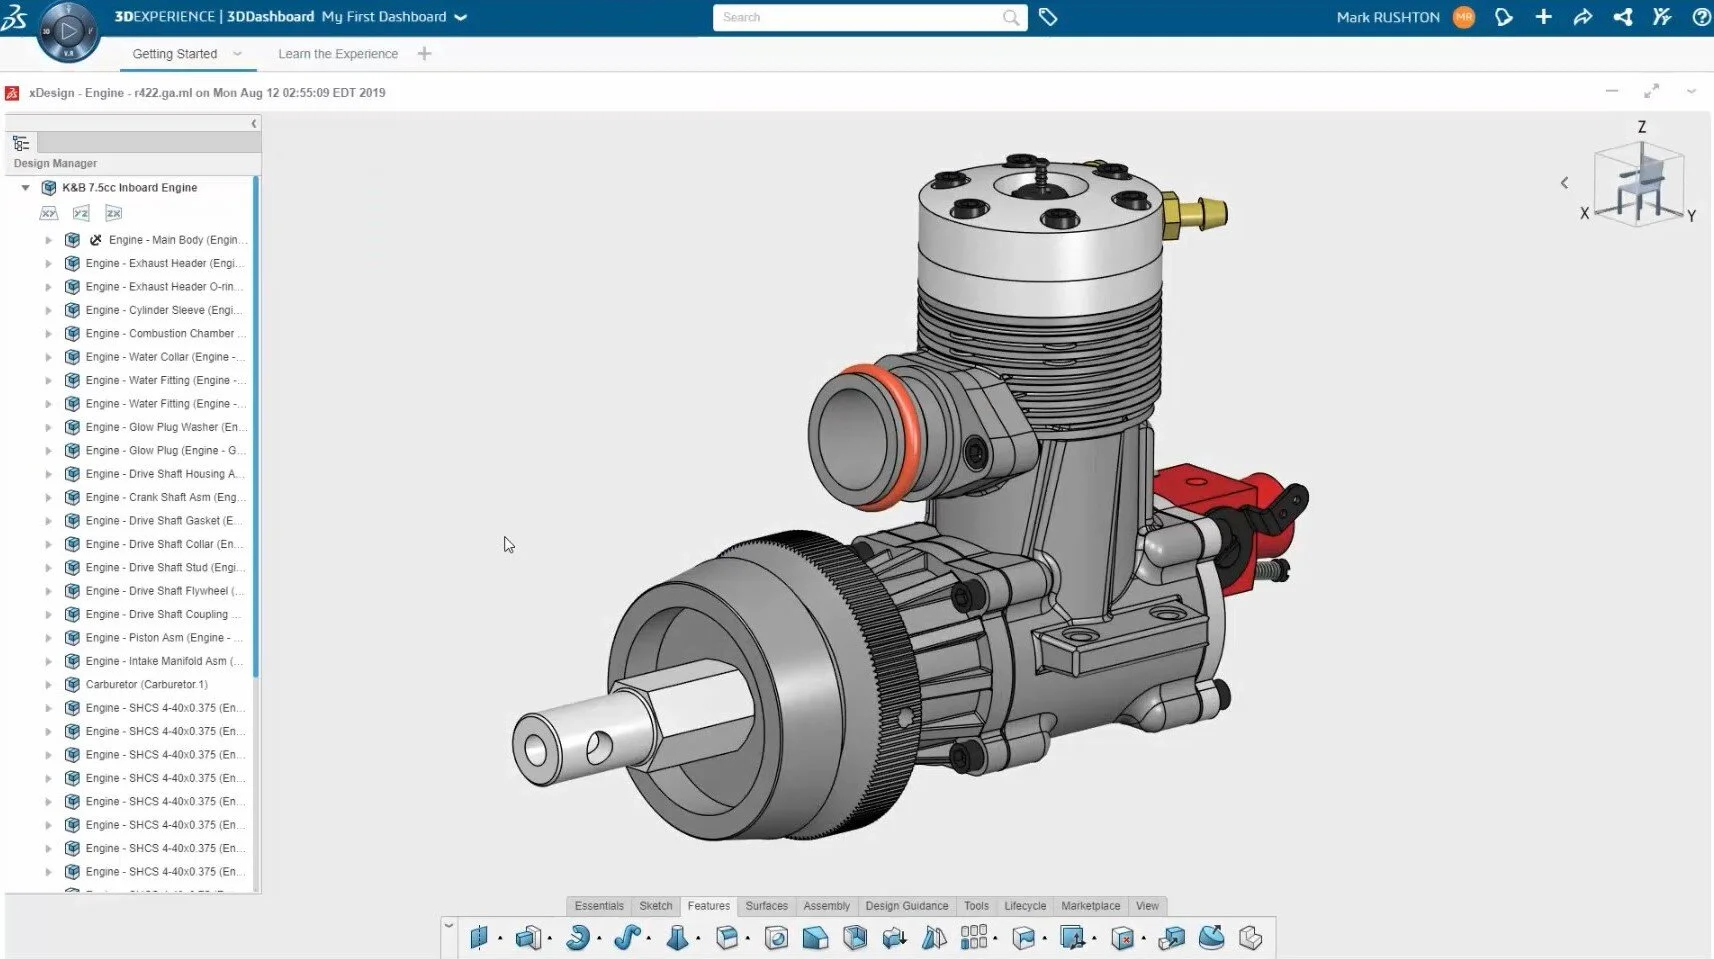Switch to the Assembly tab
The height and width of the screenshot is (959, 1714).
click(x=826, y=906)
